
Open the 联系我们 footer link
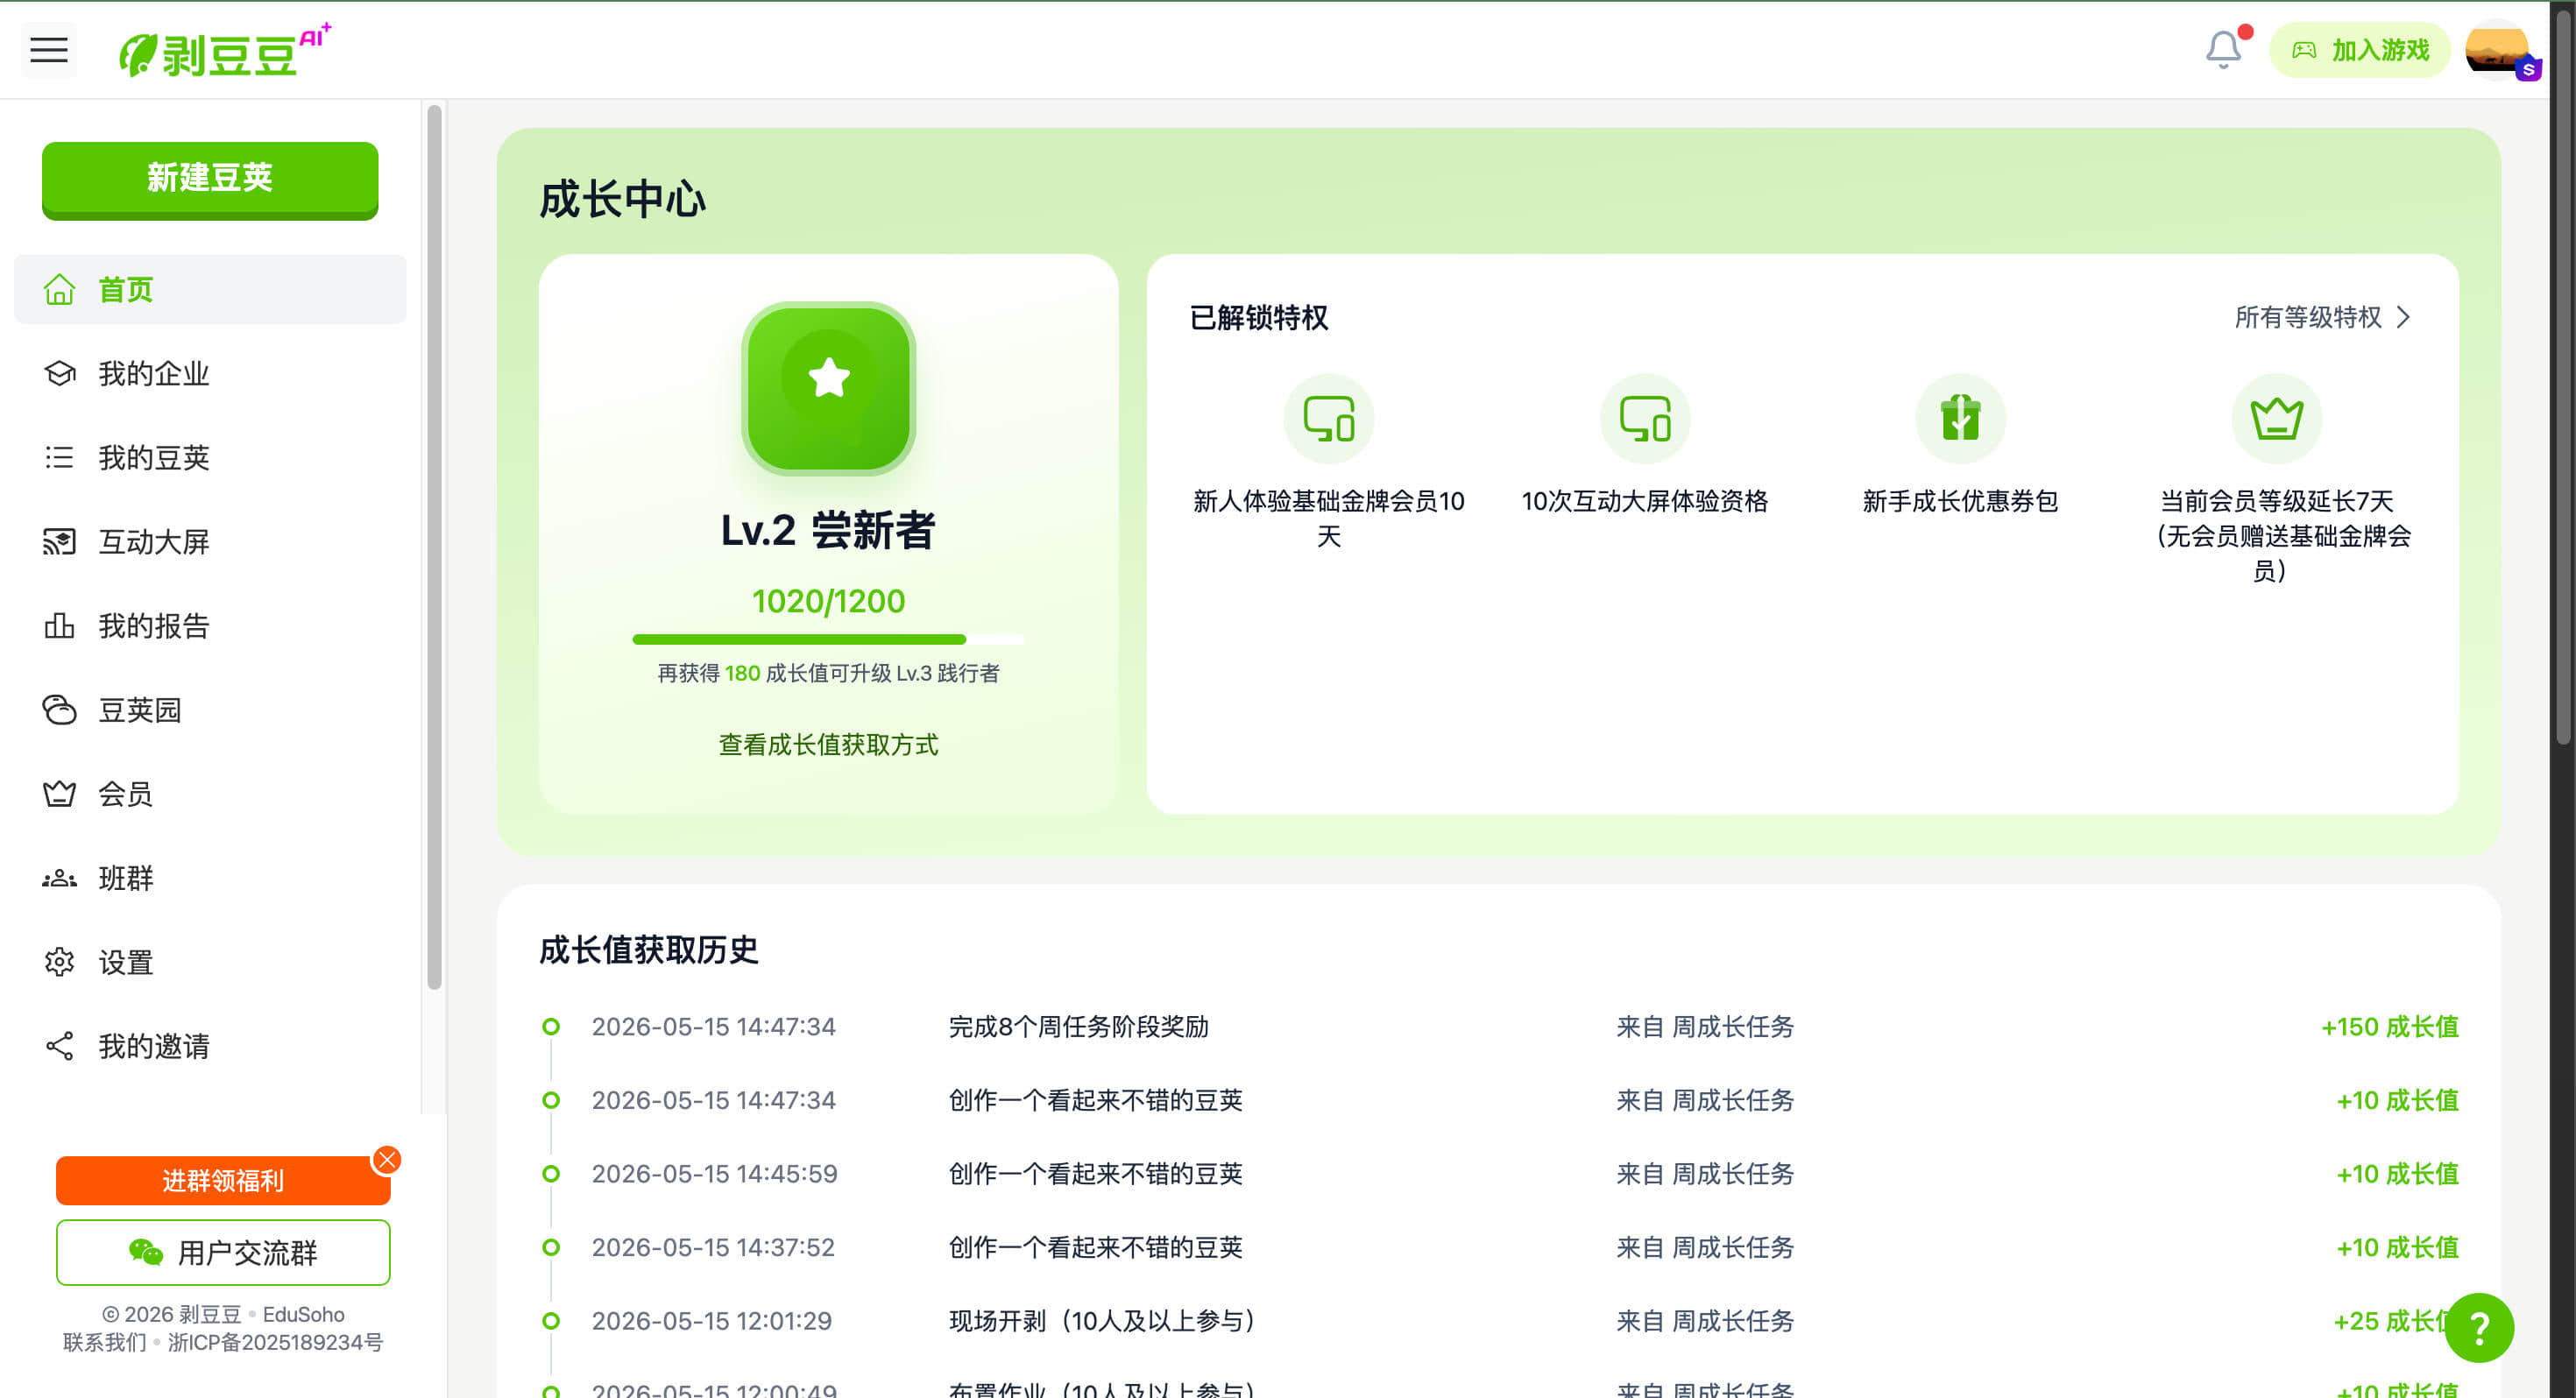(x=104, y=1342)
